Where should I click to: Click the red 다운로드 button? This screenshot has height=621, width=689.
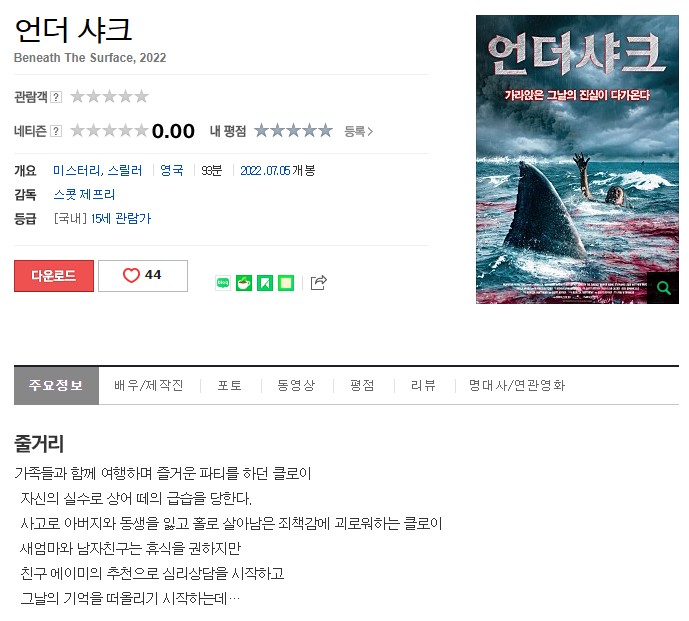click(x=54, y=276)
